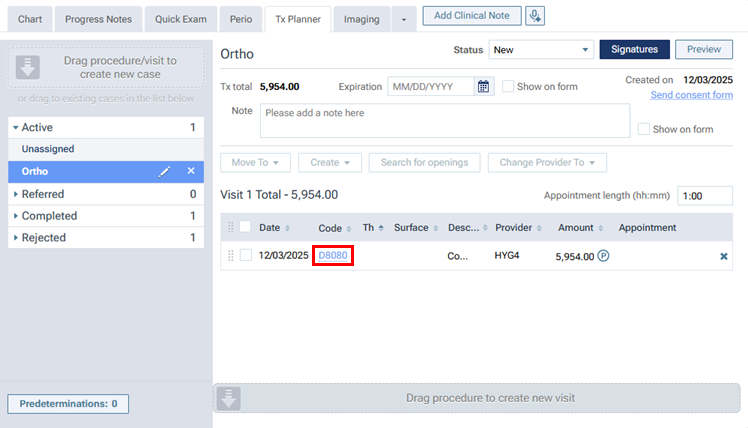The width and height of the screenshot is (748, 428).
Task: Click the drag handle icon on D8080 row
Action: tap(232, 256)
